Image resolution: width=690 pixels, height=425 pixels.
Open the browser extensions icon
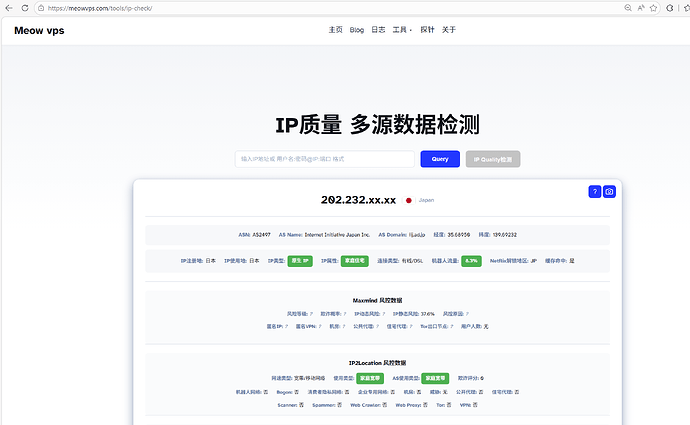tap(670, 8)
